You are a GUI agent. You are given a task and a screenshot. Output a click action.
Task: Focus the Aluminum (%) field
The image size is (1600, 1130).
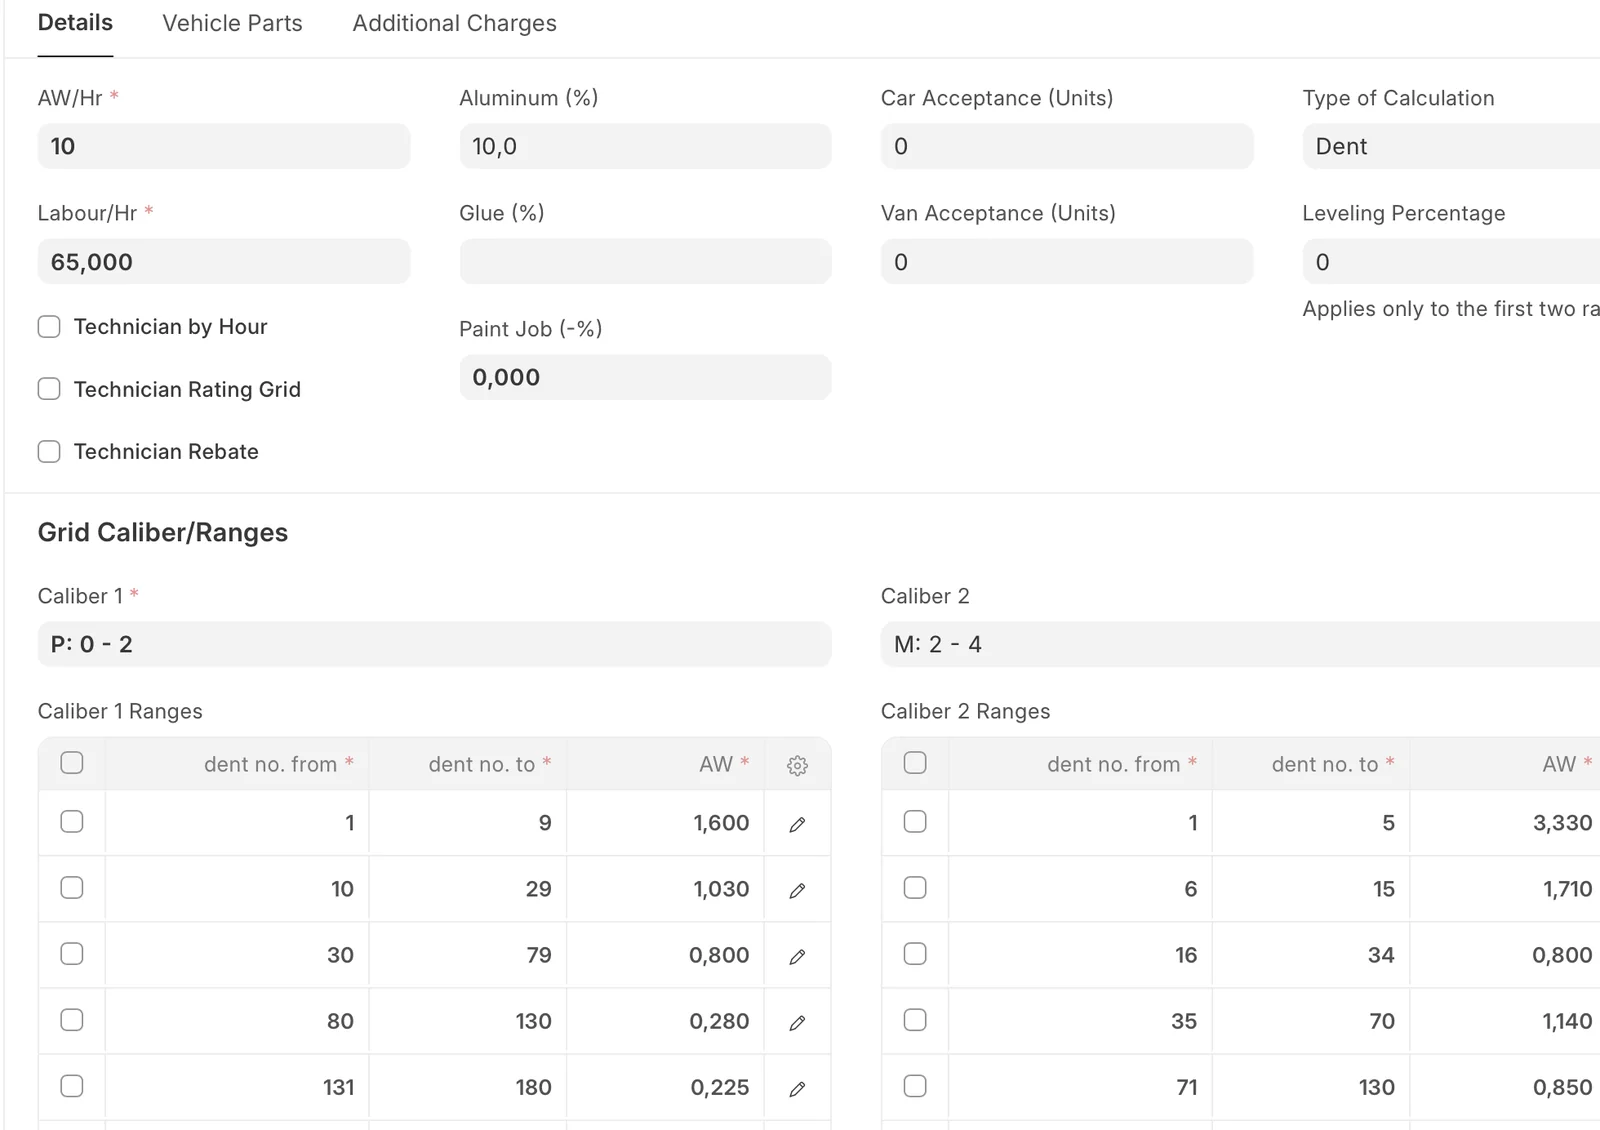coord(645,146)
